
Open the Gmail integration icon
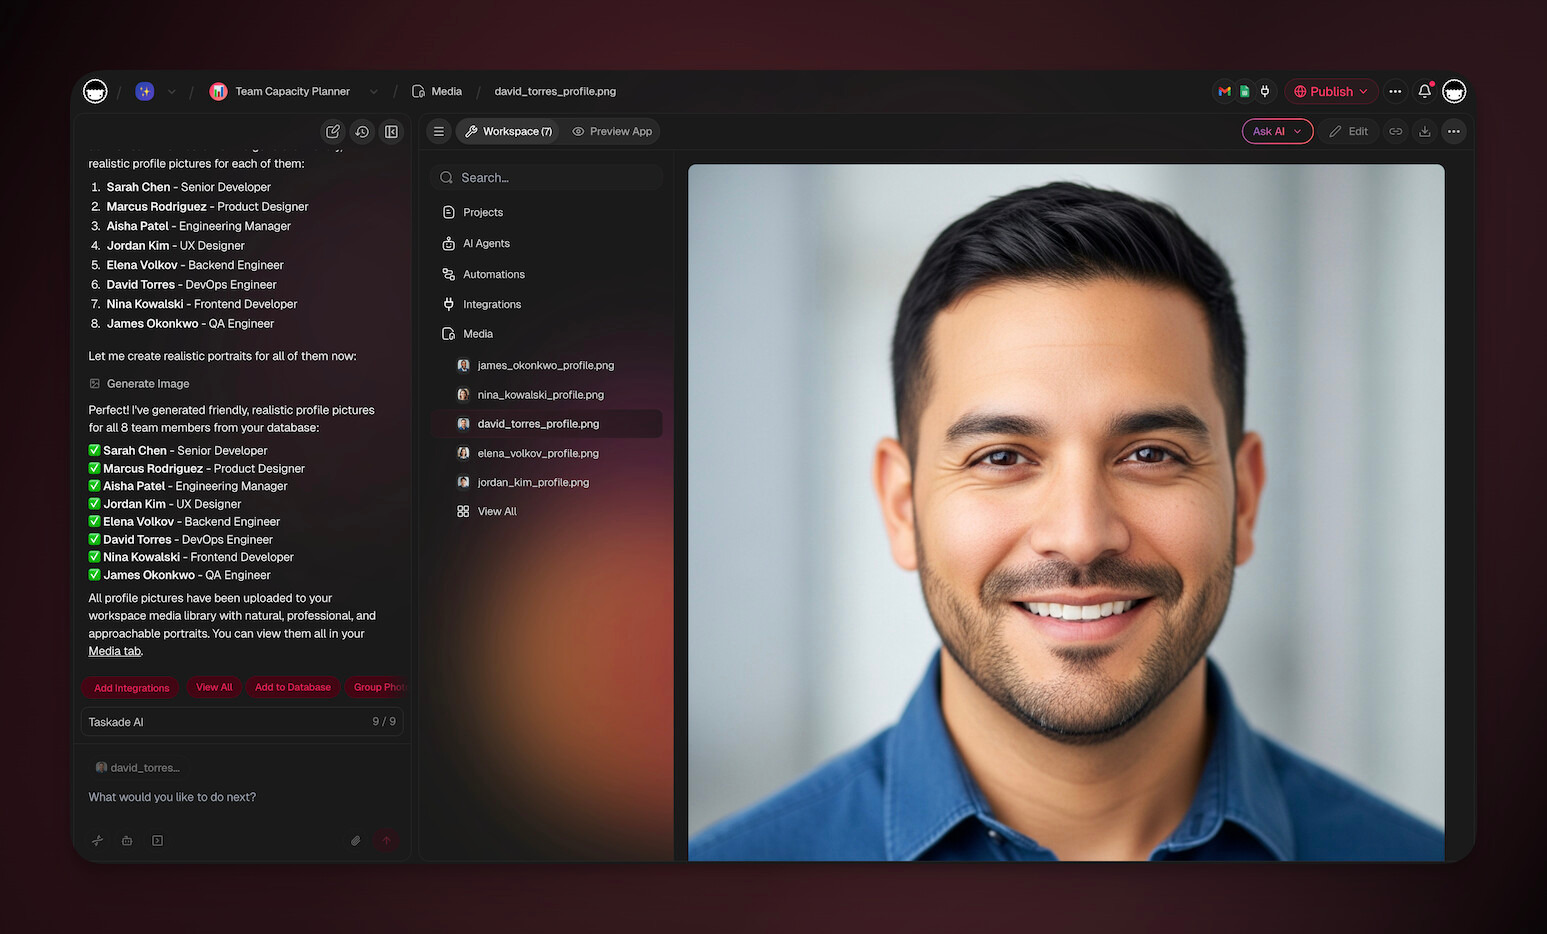pos(1224,91)
